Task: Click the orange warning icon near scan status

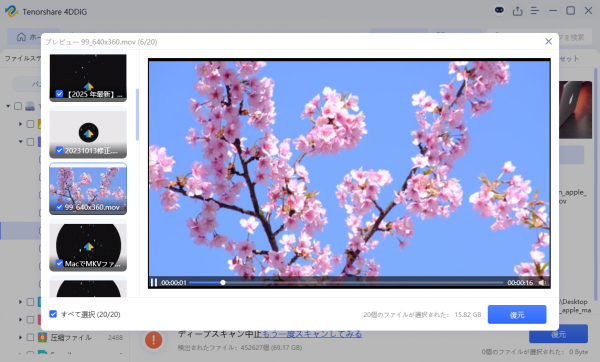Action: click(153, 340)
